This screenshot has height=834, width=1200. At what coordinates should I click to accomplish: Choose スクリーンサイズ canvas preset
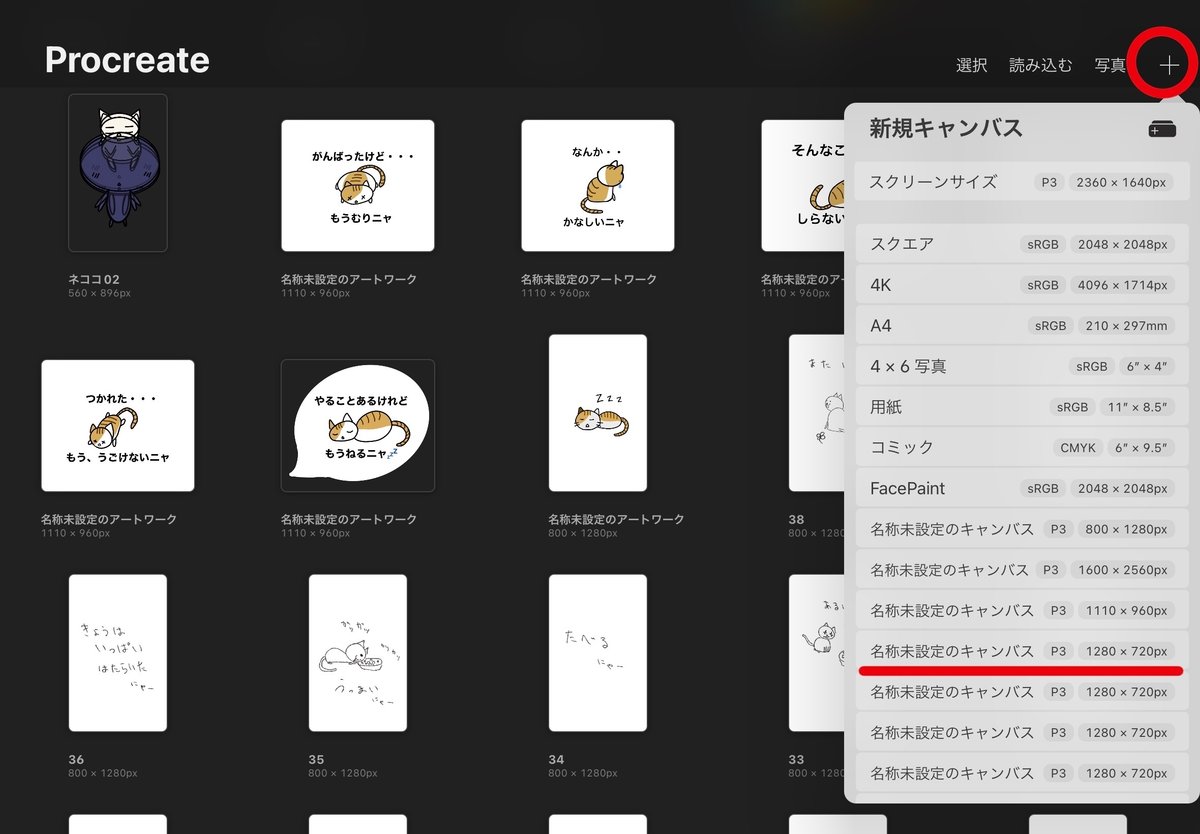pos(1022,182)
